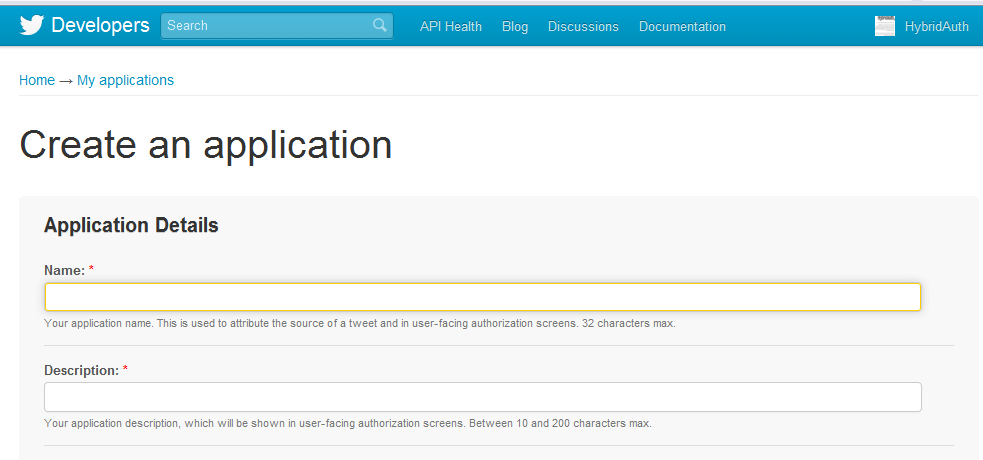Click the HybridAuth username
Image resolution: width=983 pixels, height=460 pixels.
(x=936, y=27)
